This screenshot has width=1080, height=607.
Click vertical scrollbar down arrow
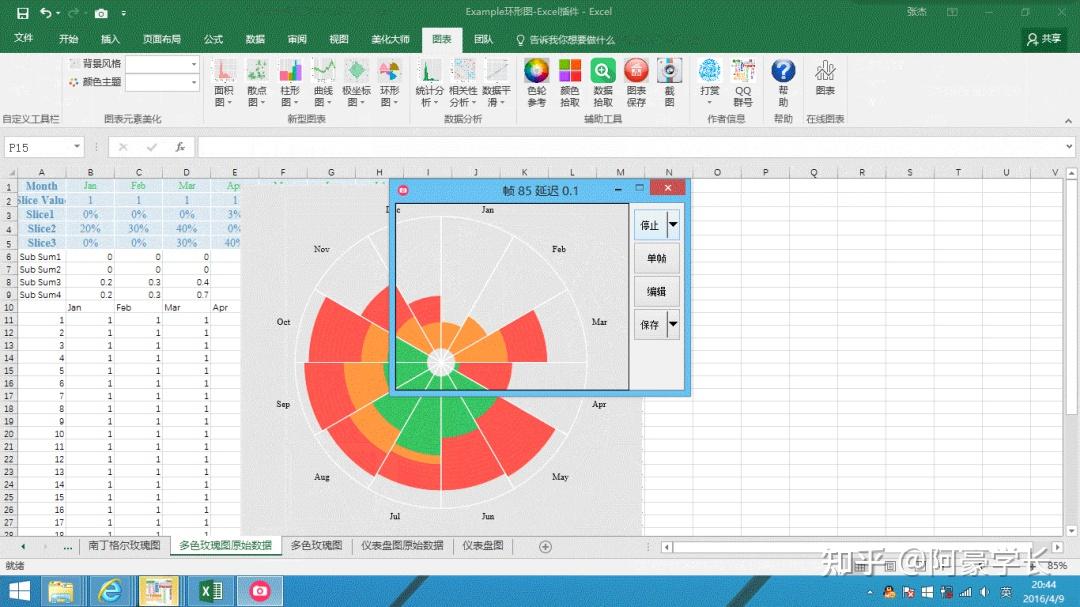click(x=1071, y=531)
